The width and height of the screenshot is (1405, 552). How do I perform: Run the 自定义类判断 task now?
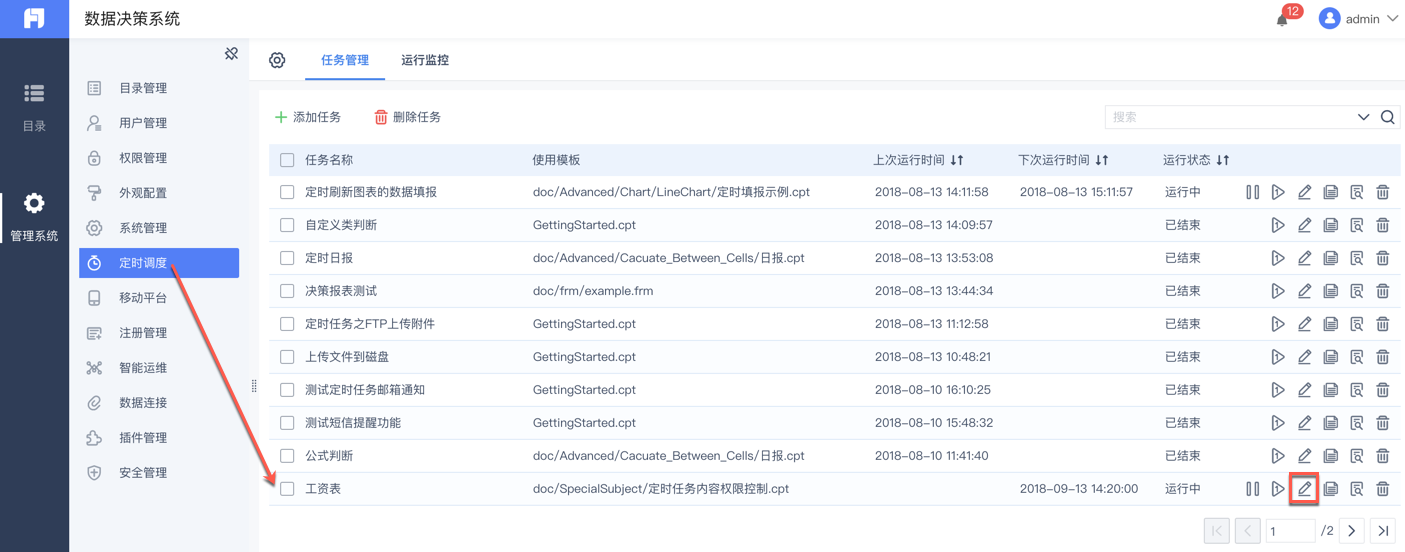[x=1278, y=225]
